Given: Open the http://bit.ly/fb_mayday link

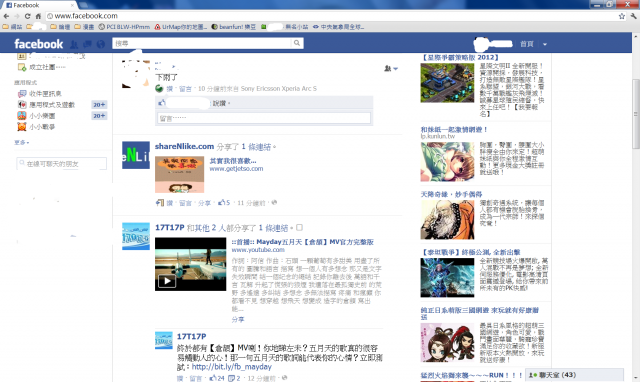Looking at the screenshot, I should 231,367.
